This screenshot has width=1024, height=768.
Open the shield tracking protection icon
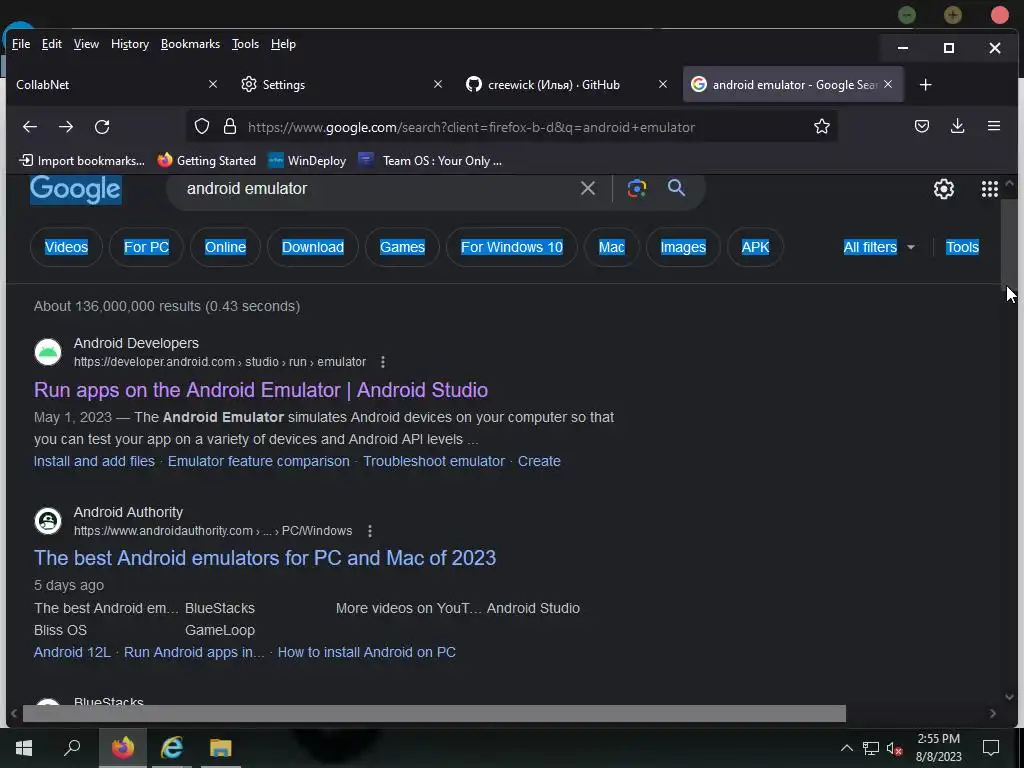202,126
